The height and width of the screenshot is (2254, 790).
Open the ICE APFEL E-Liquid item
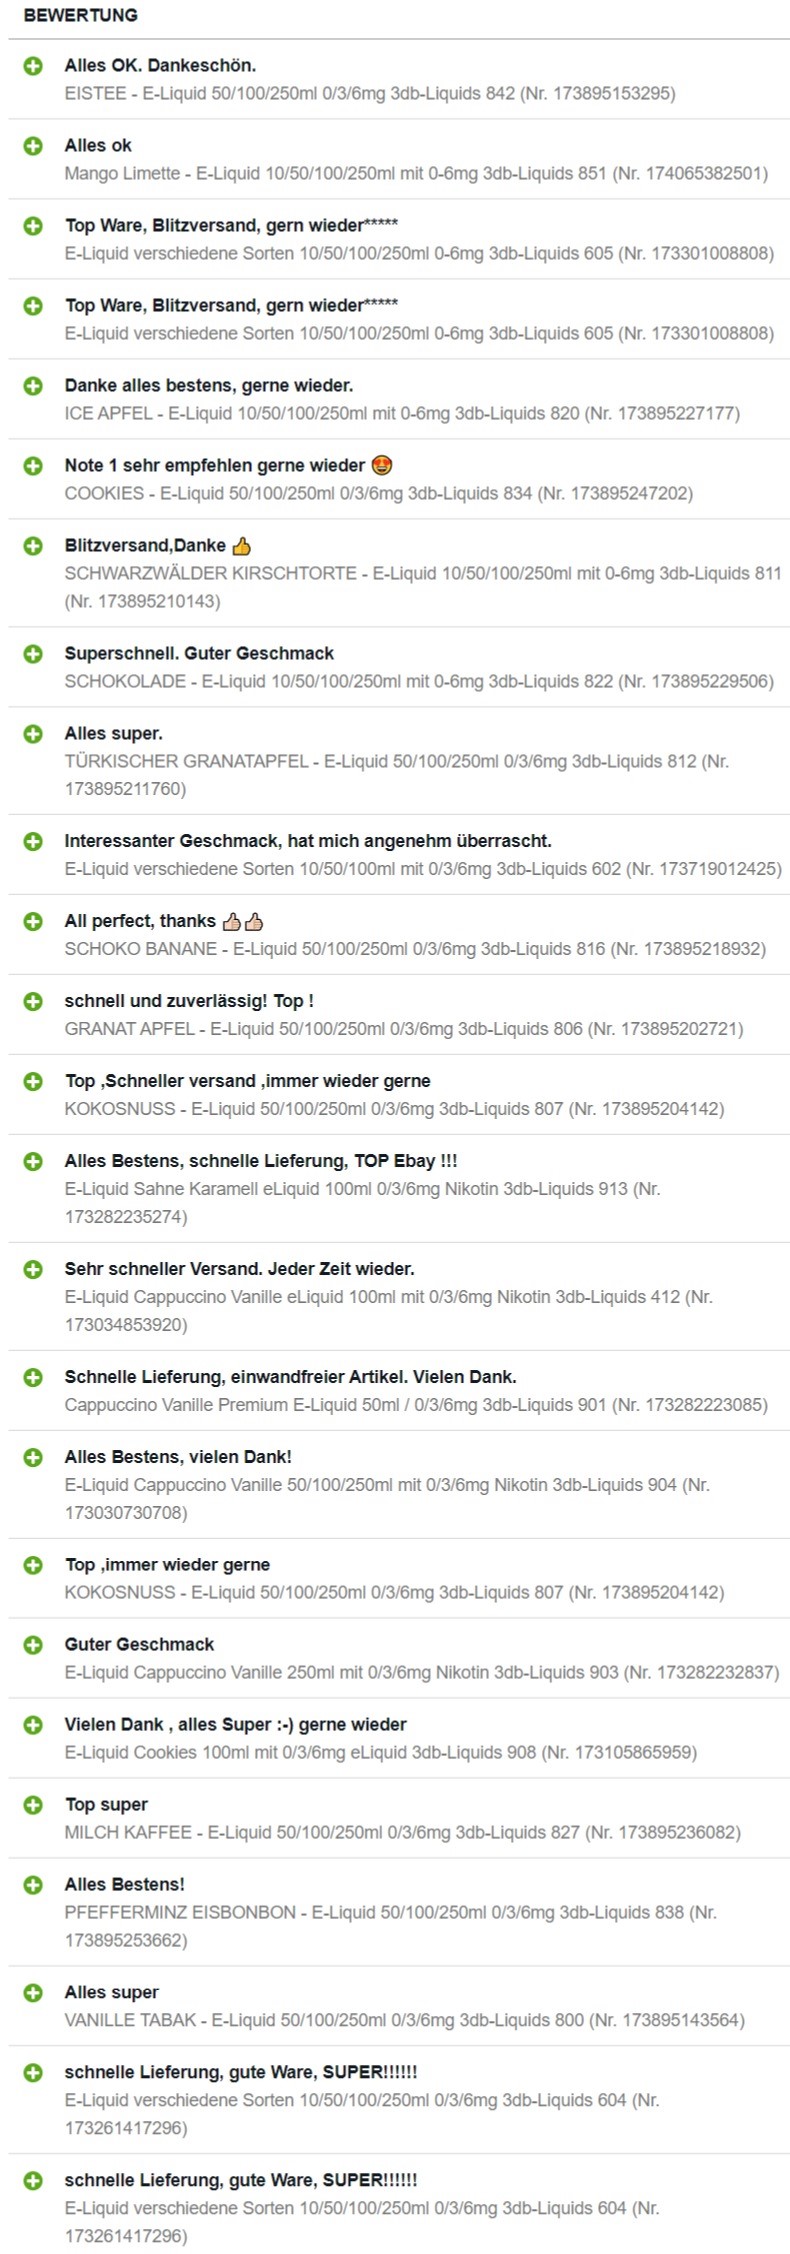[402, 414]
